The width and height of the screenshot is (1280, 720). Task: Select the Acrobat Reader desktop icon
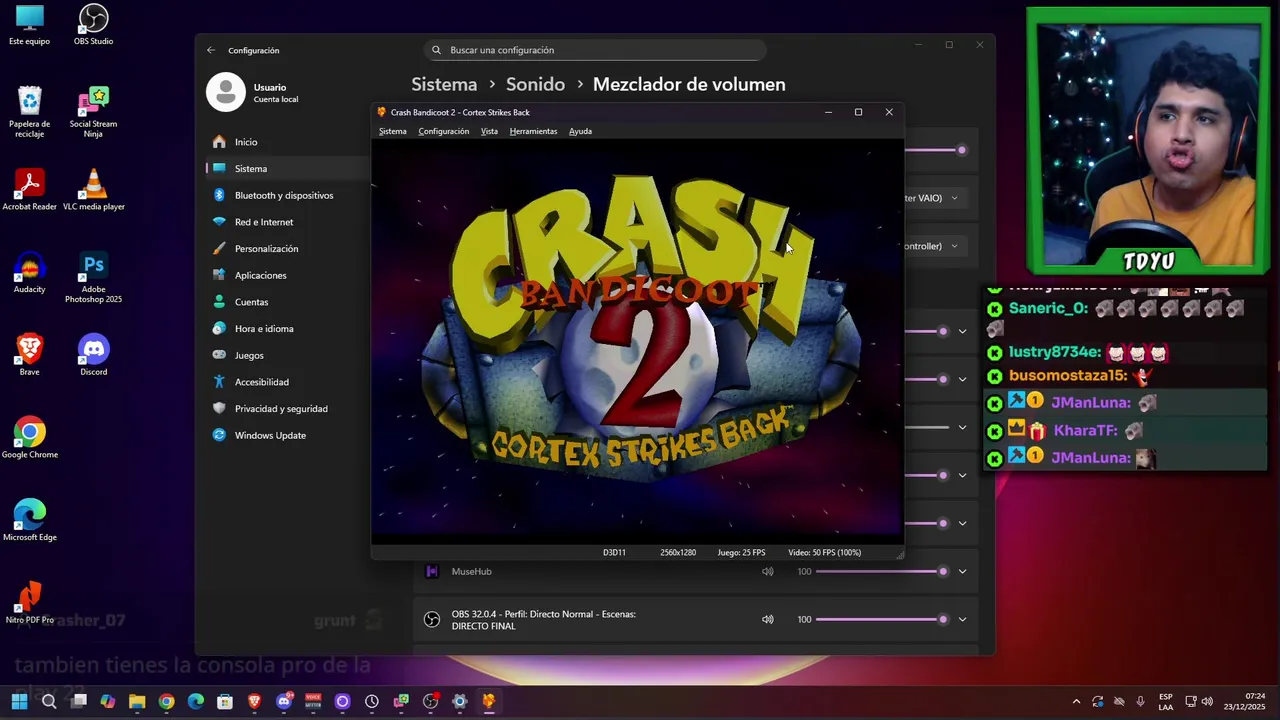(29, 190)
